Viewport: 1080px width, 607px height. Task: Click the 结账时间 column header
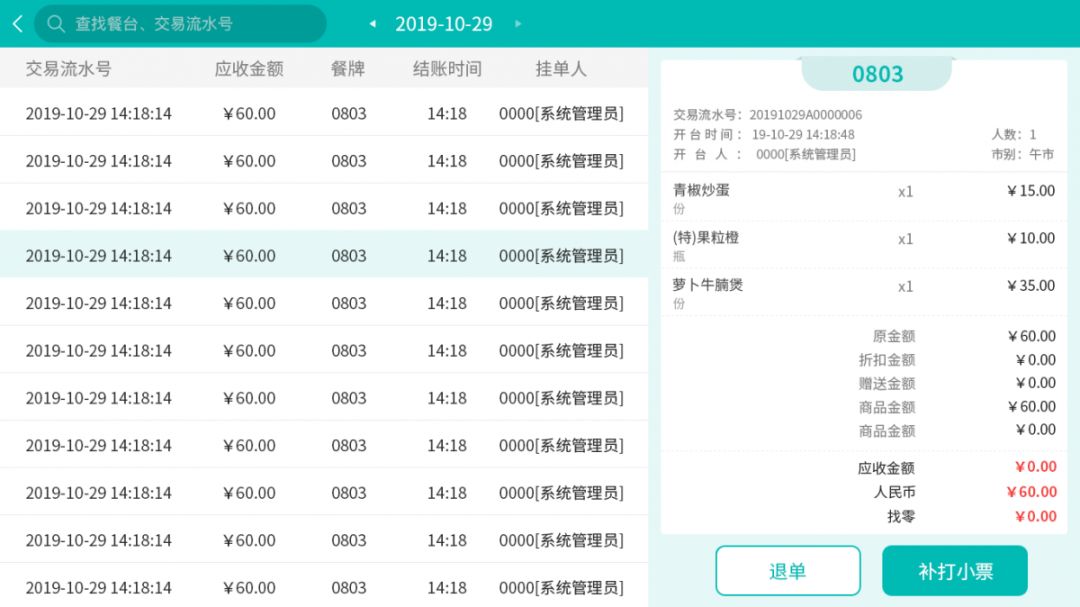point(447,69)
